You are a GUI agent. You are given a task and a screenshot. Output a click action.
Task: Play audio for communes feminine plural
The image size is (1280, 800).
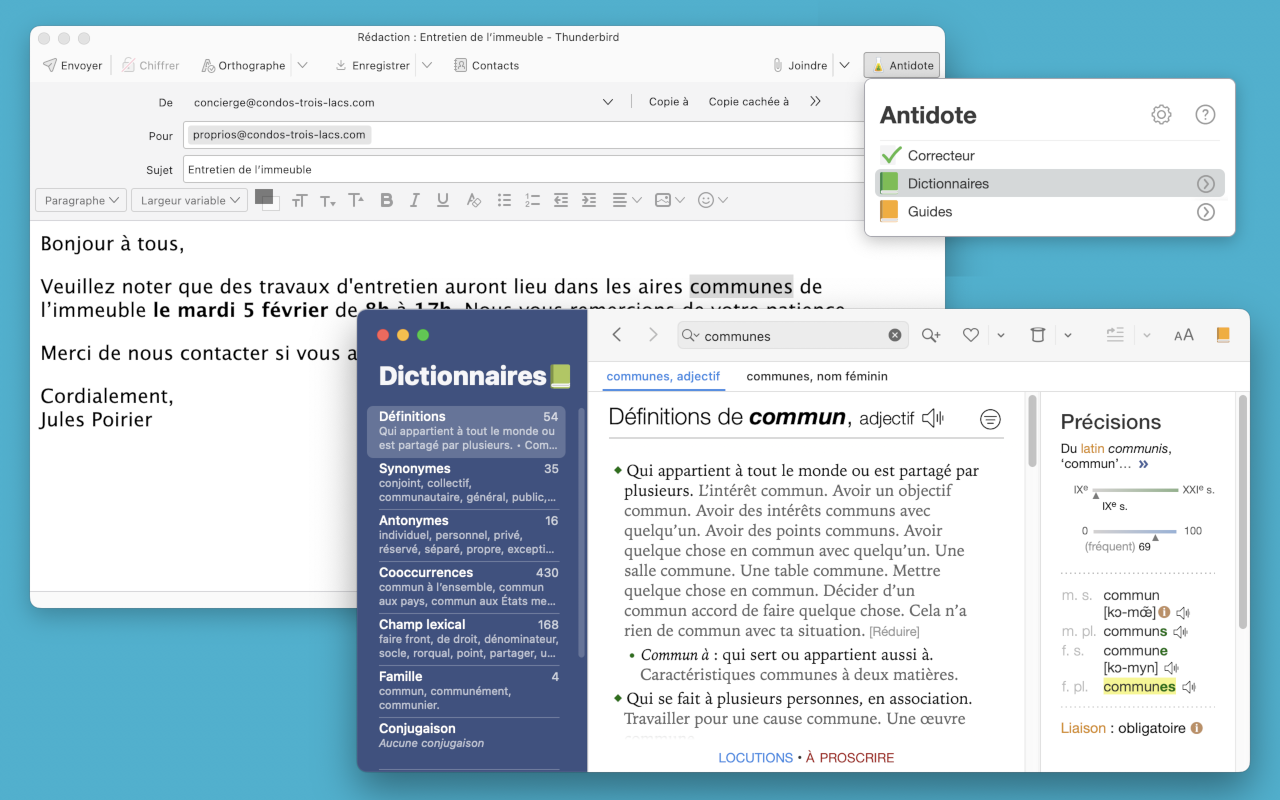click(1189, 687)
